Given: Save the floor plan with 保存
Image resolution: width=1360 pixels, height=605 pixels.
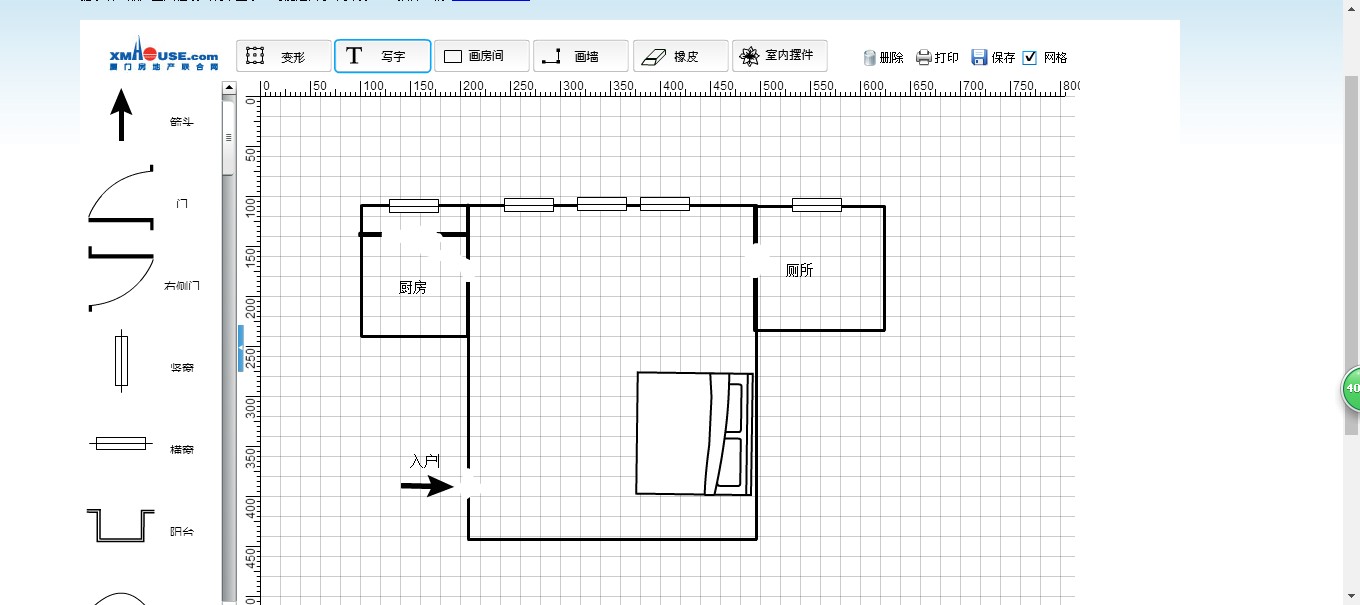Looking at the screenshot, I should (993, 58).
